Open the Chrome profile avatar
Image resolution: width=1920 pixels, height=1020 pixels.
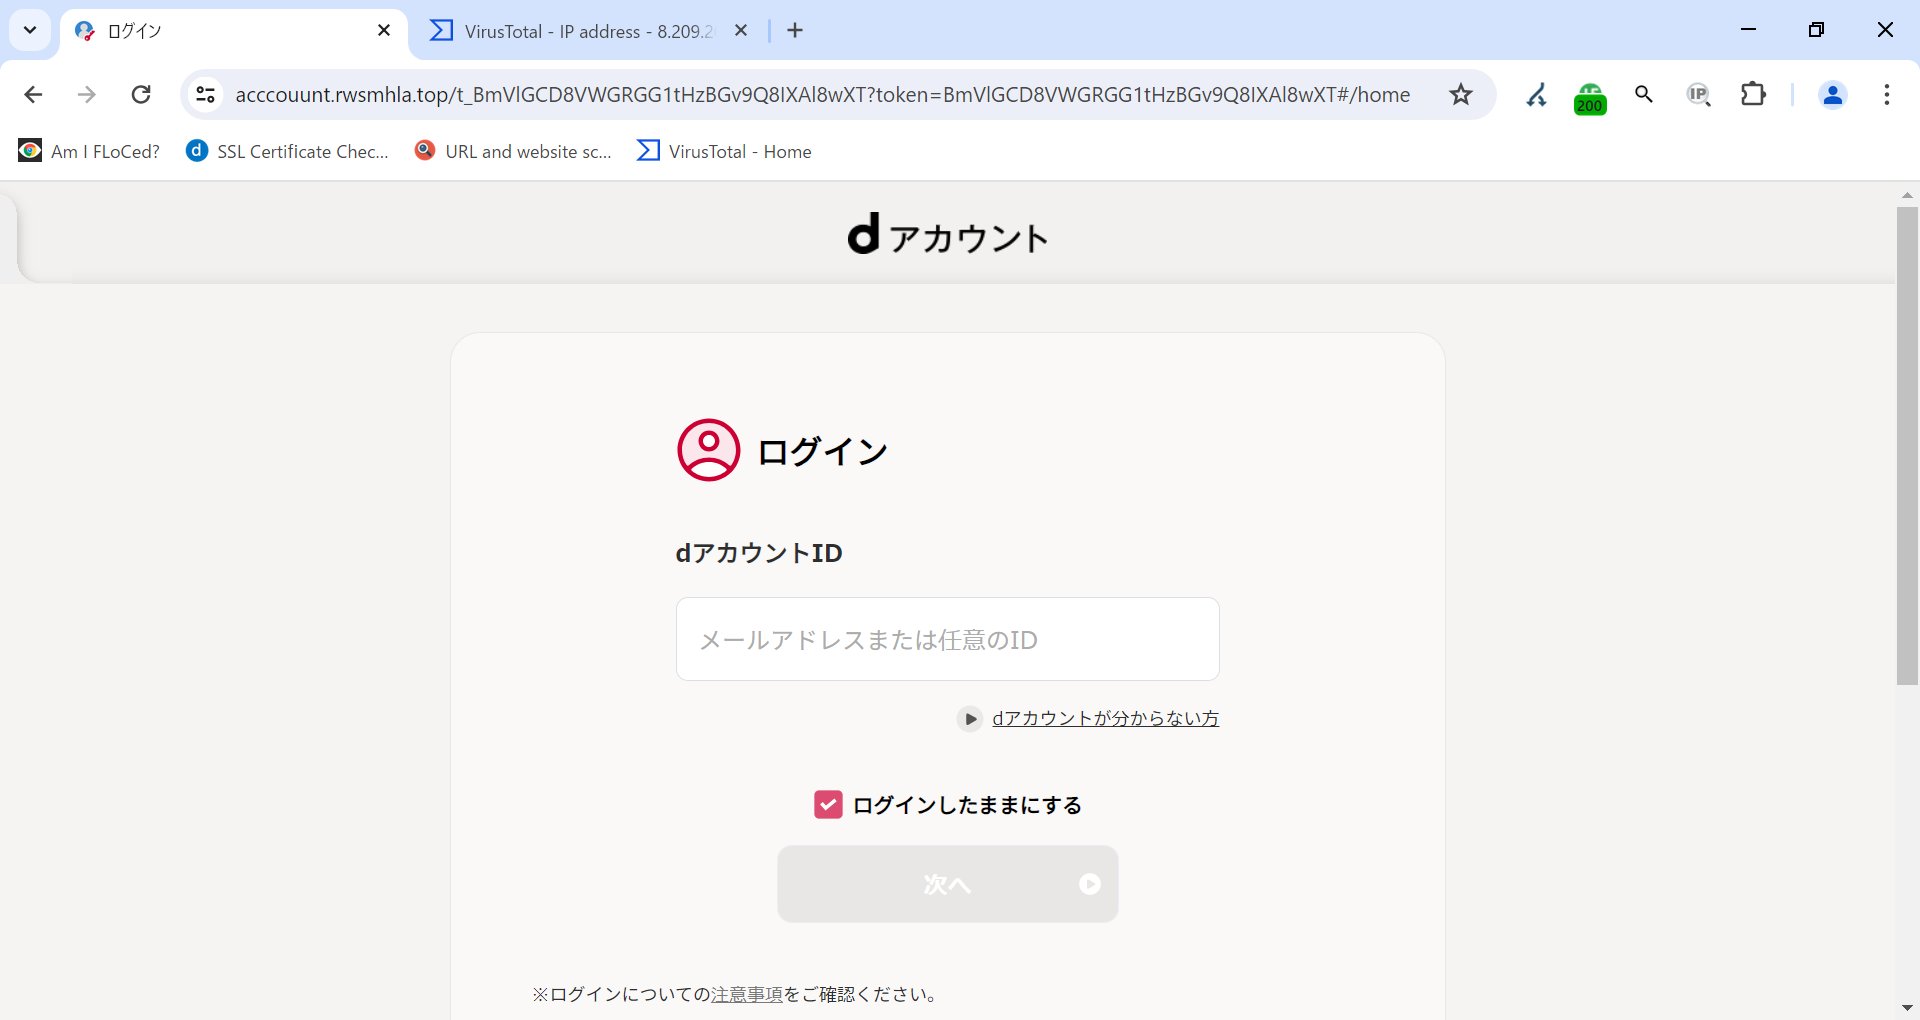click(x=1832, y=95)
